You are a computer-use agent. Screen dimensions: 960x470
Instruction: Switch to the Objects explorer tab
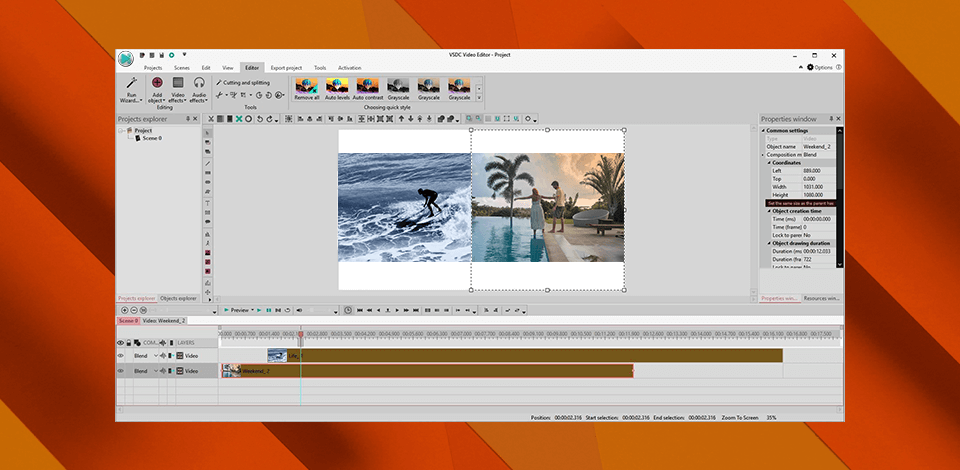coord(178,298)
